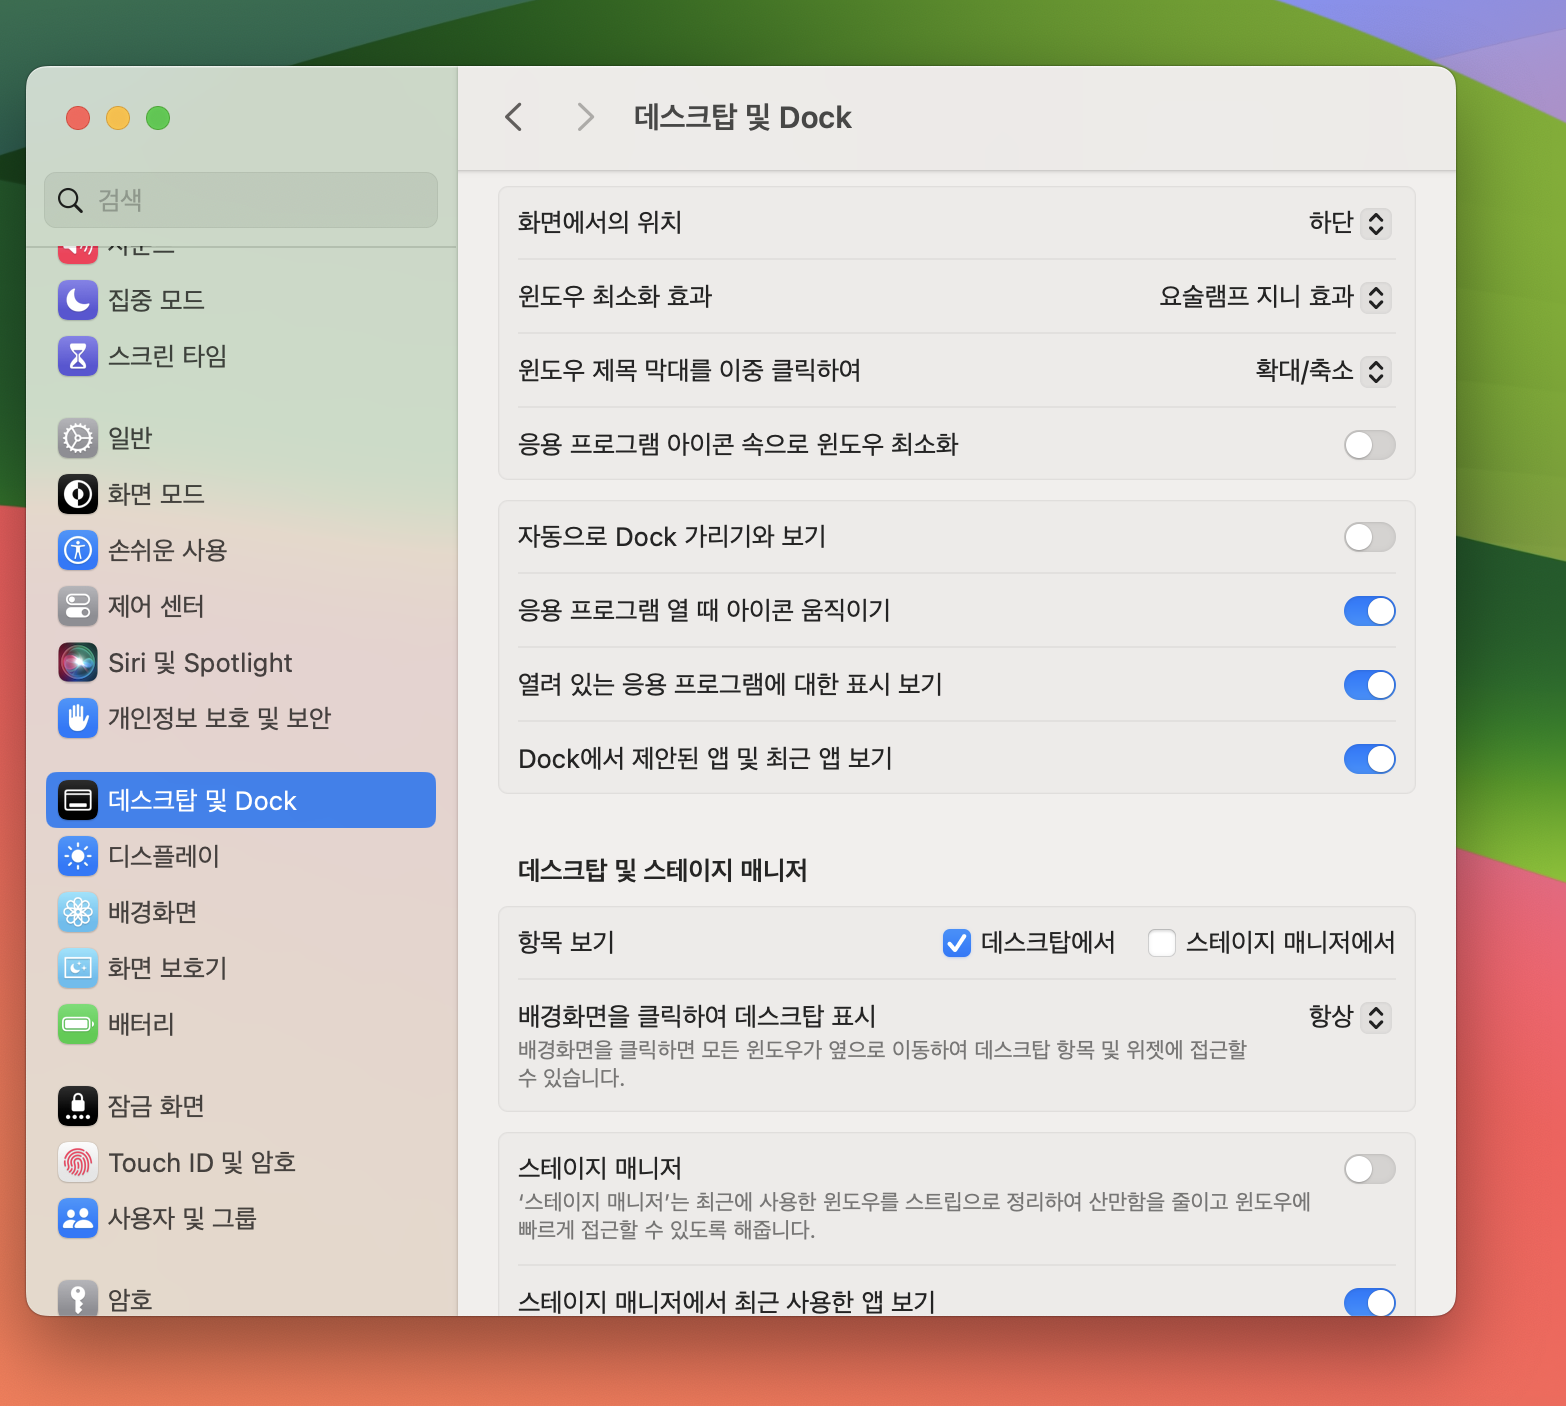The height and width of the screenshot is (1406, 1566).
Task: Select 잠금 화면 in the sidebar
Action: (241, 1106)
